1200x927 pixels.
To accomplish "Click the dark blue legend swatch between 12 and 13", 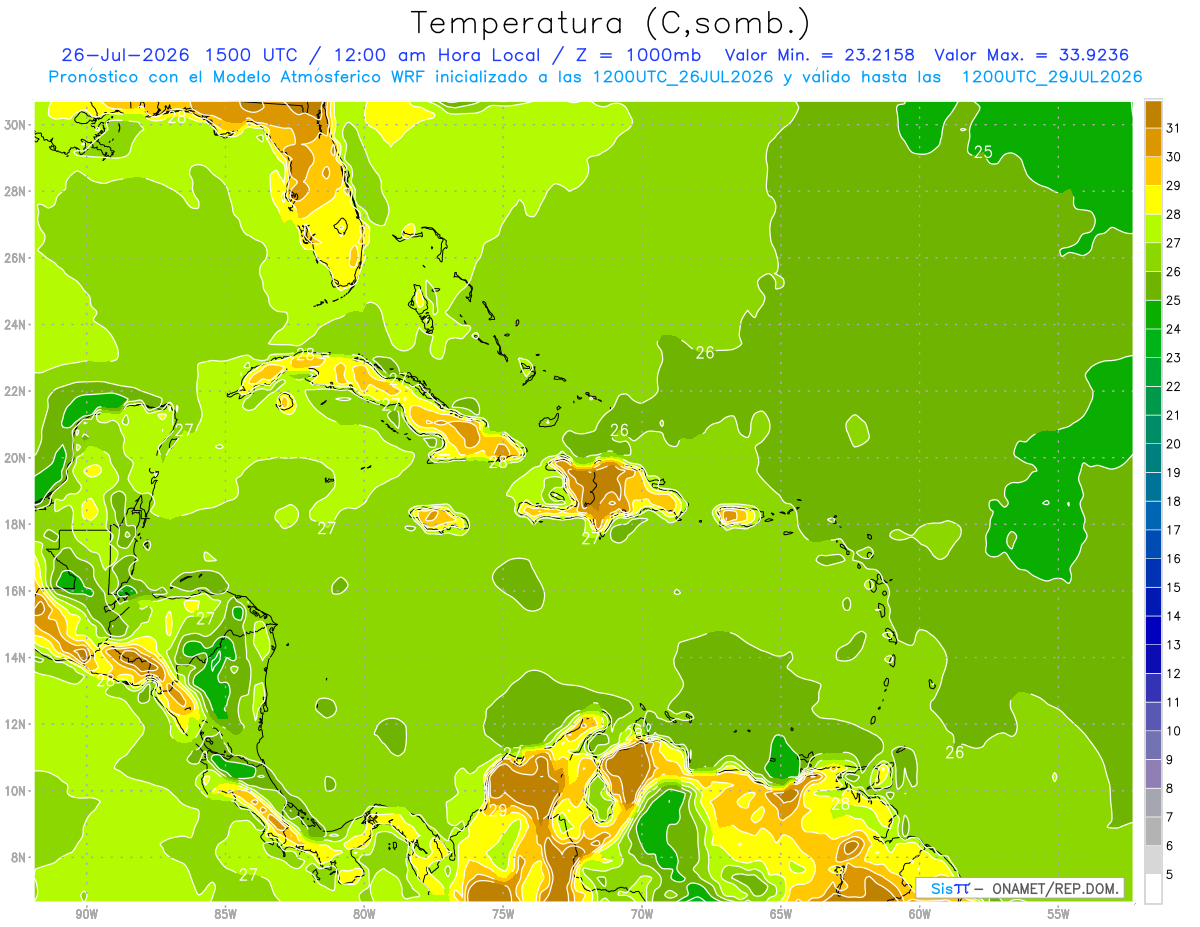I will (x=1153, y=659).
